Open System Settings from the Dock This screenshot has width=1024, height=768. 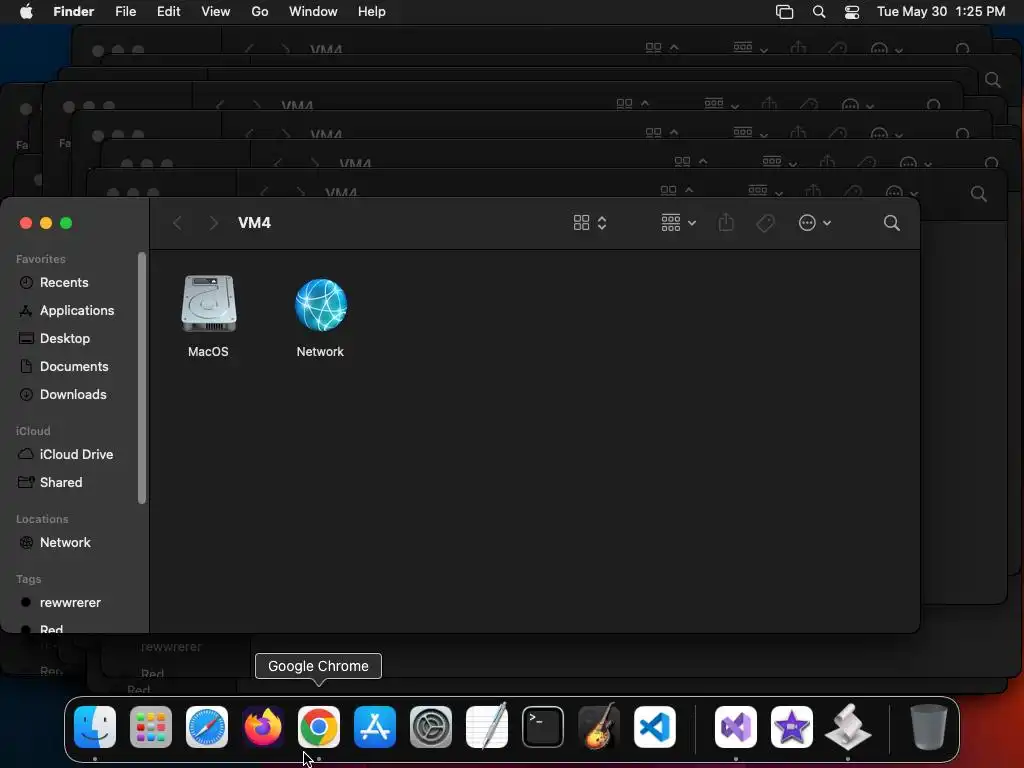pyautogui.click(x=431, y=727)
